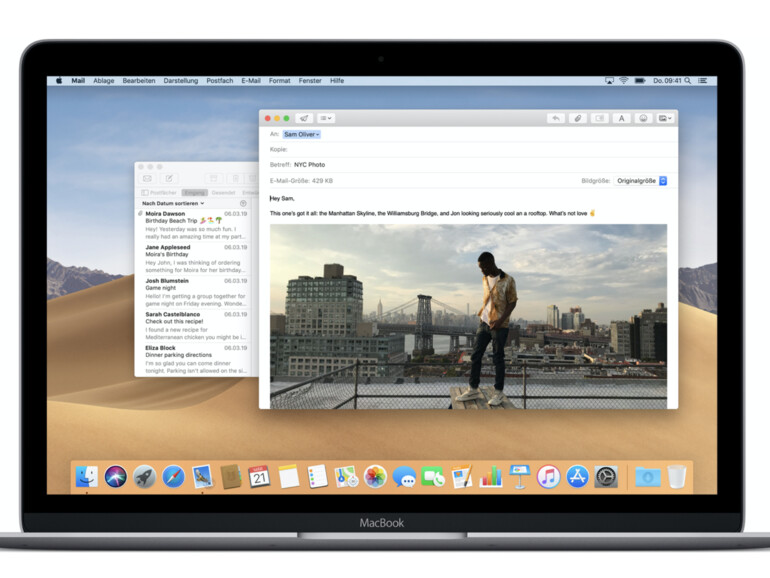Image resolution: width=770 pixels, height=578 pixels.
Task: Click the Kopie field
Action: [468, 149]
